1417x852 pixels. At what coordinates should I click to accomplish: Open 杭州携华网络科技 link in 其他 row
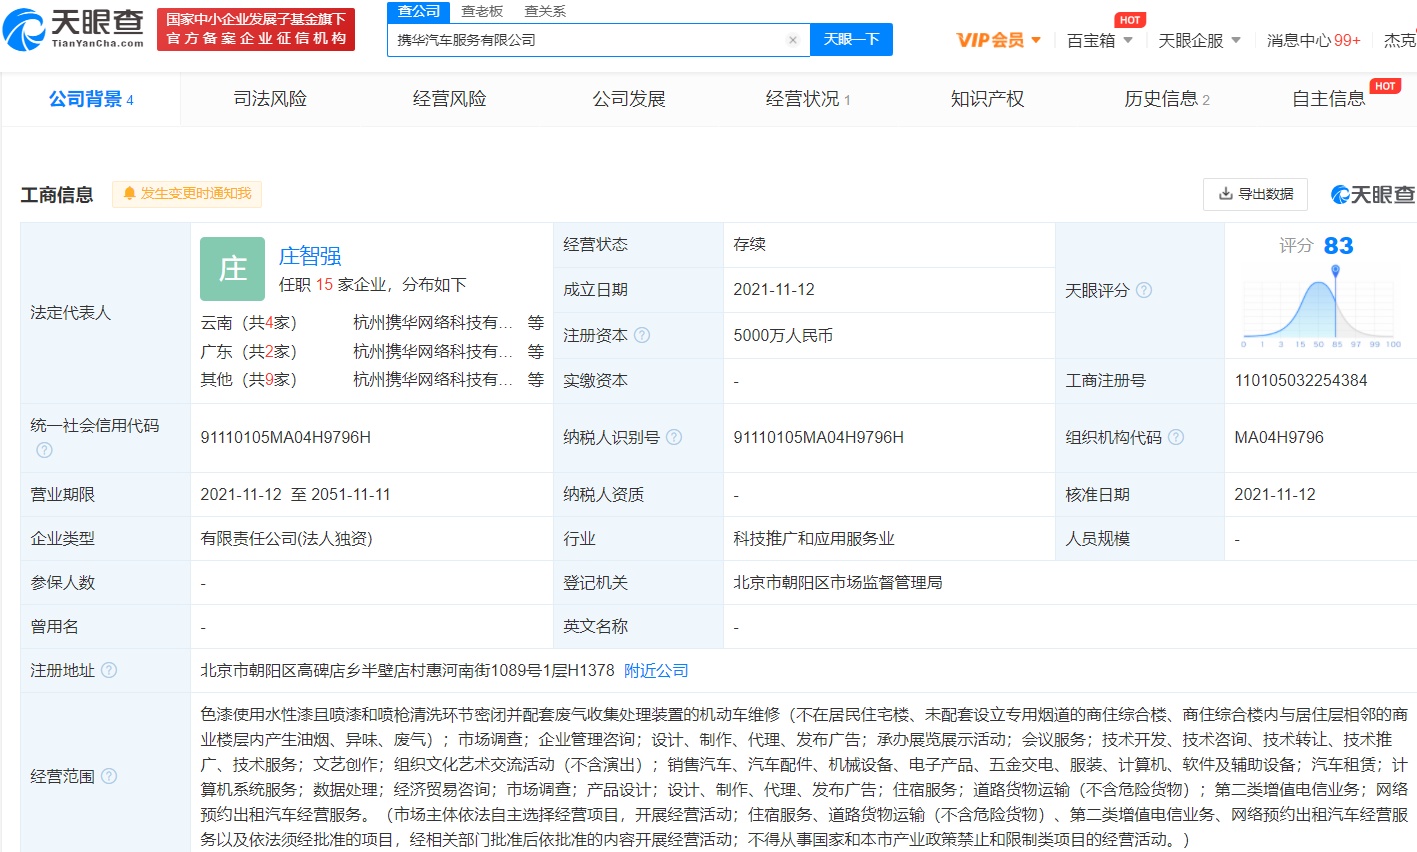[x=433, y=380]
